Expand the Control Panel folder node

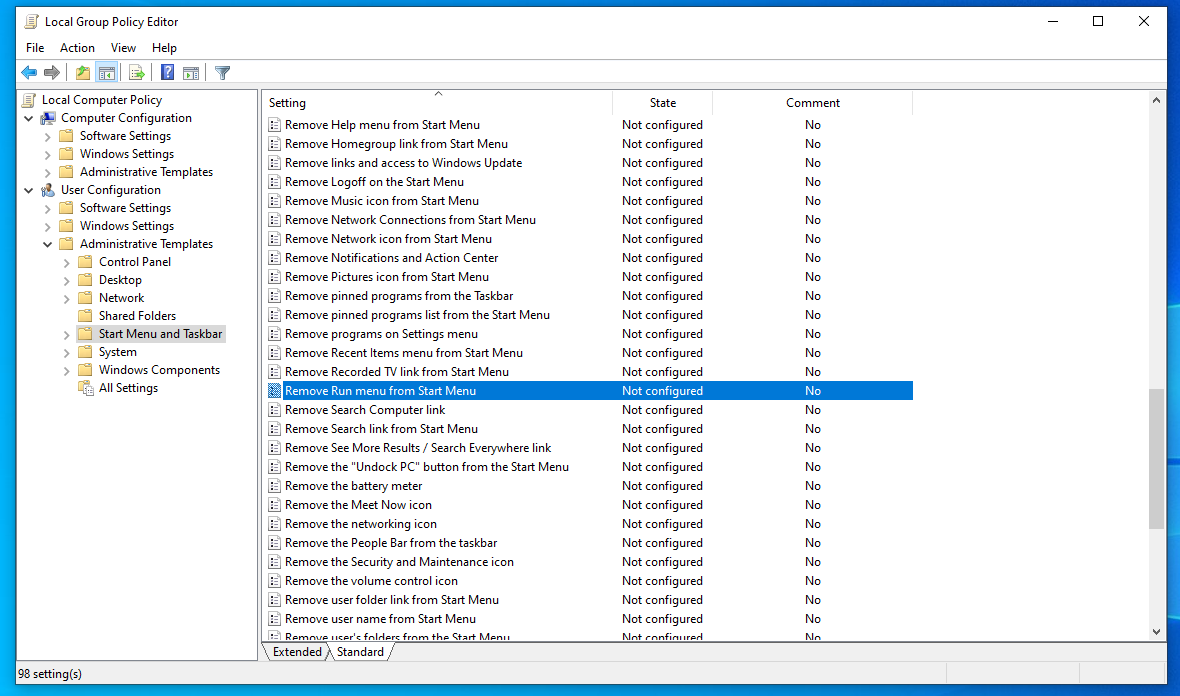point(67,262)
